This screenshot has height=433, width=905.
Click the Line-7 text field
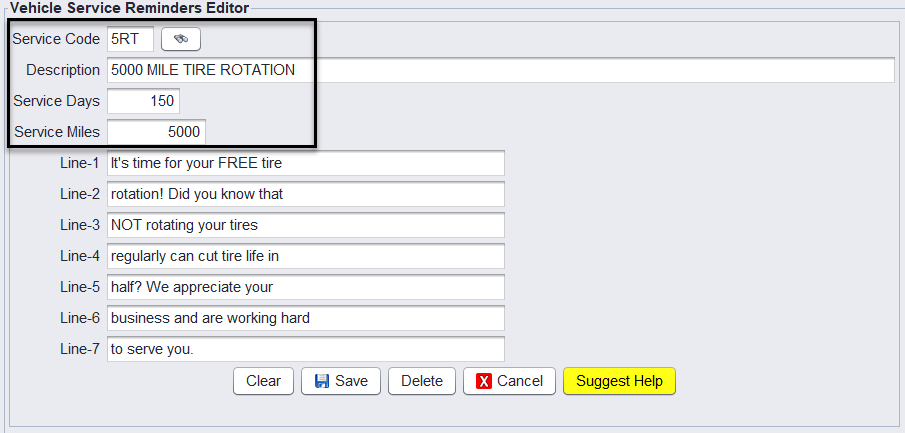click(x=305, y=349)
